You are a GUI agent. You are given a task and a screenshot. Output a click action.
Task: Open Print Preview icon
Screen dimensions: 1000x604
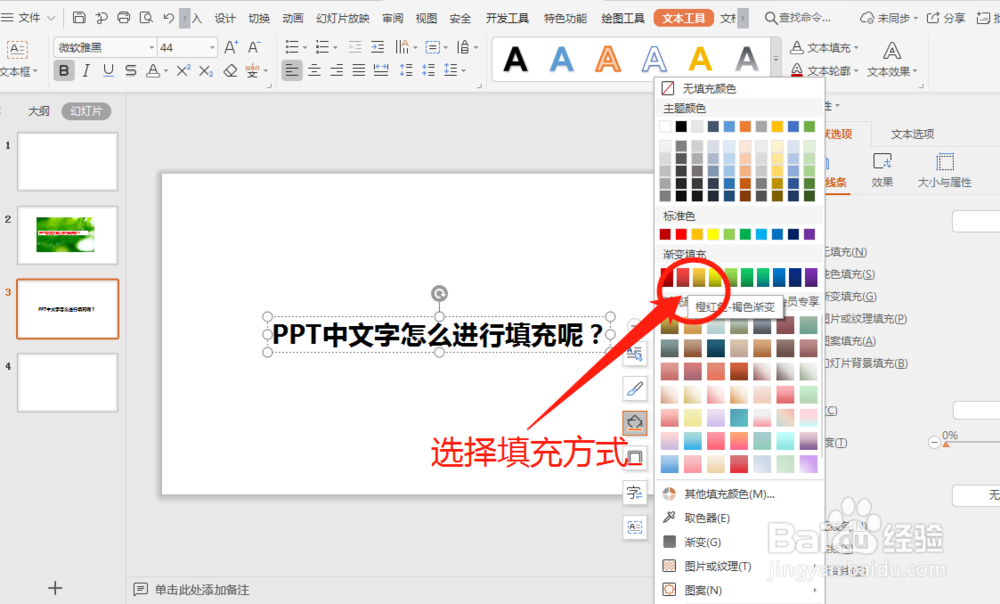[x=146, y=18]
